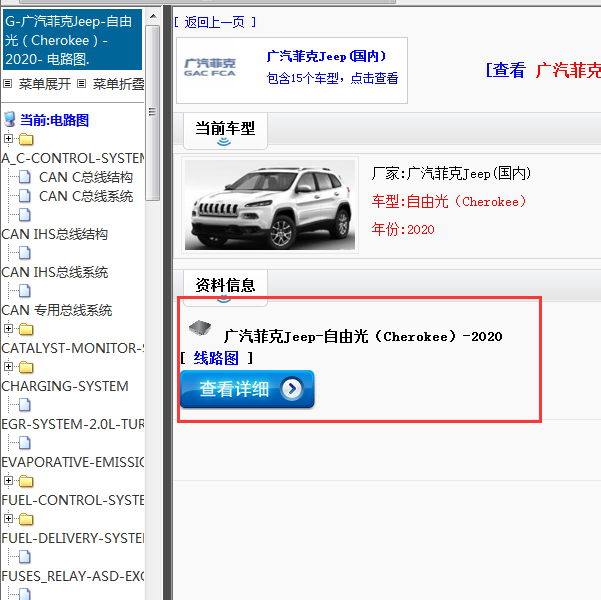601x600 pixels.
Task: Click document icon above EVAPORATIVE-EMISSION
Action: [x=25, y=443]
